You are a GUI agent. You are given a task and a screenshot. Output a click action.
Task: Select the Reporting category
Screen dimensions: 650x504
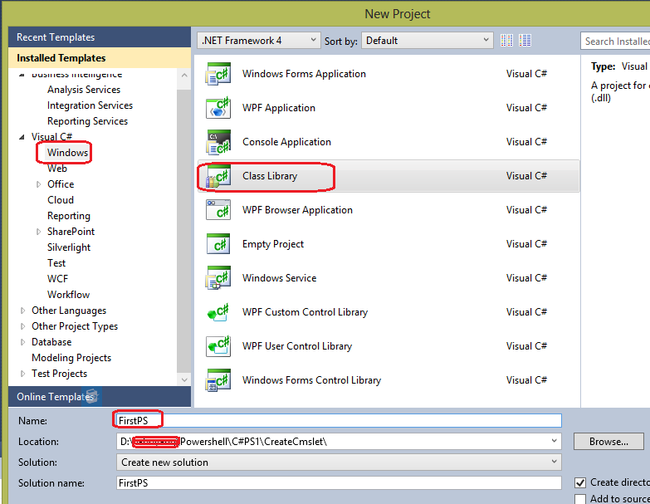69,216
